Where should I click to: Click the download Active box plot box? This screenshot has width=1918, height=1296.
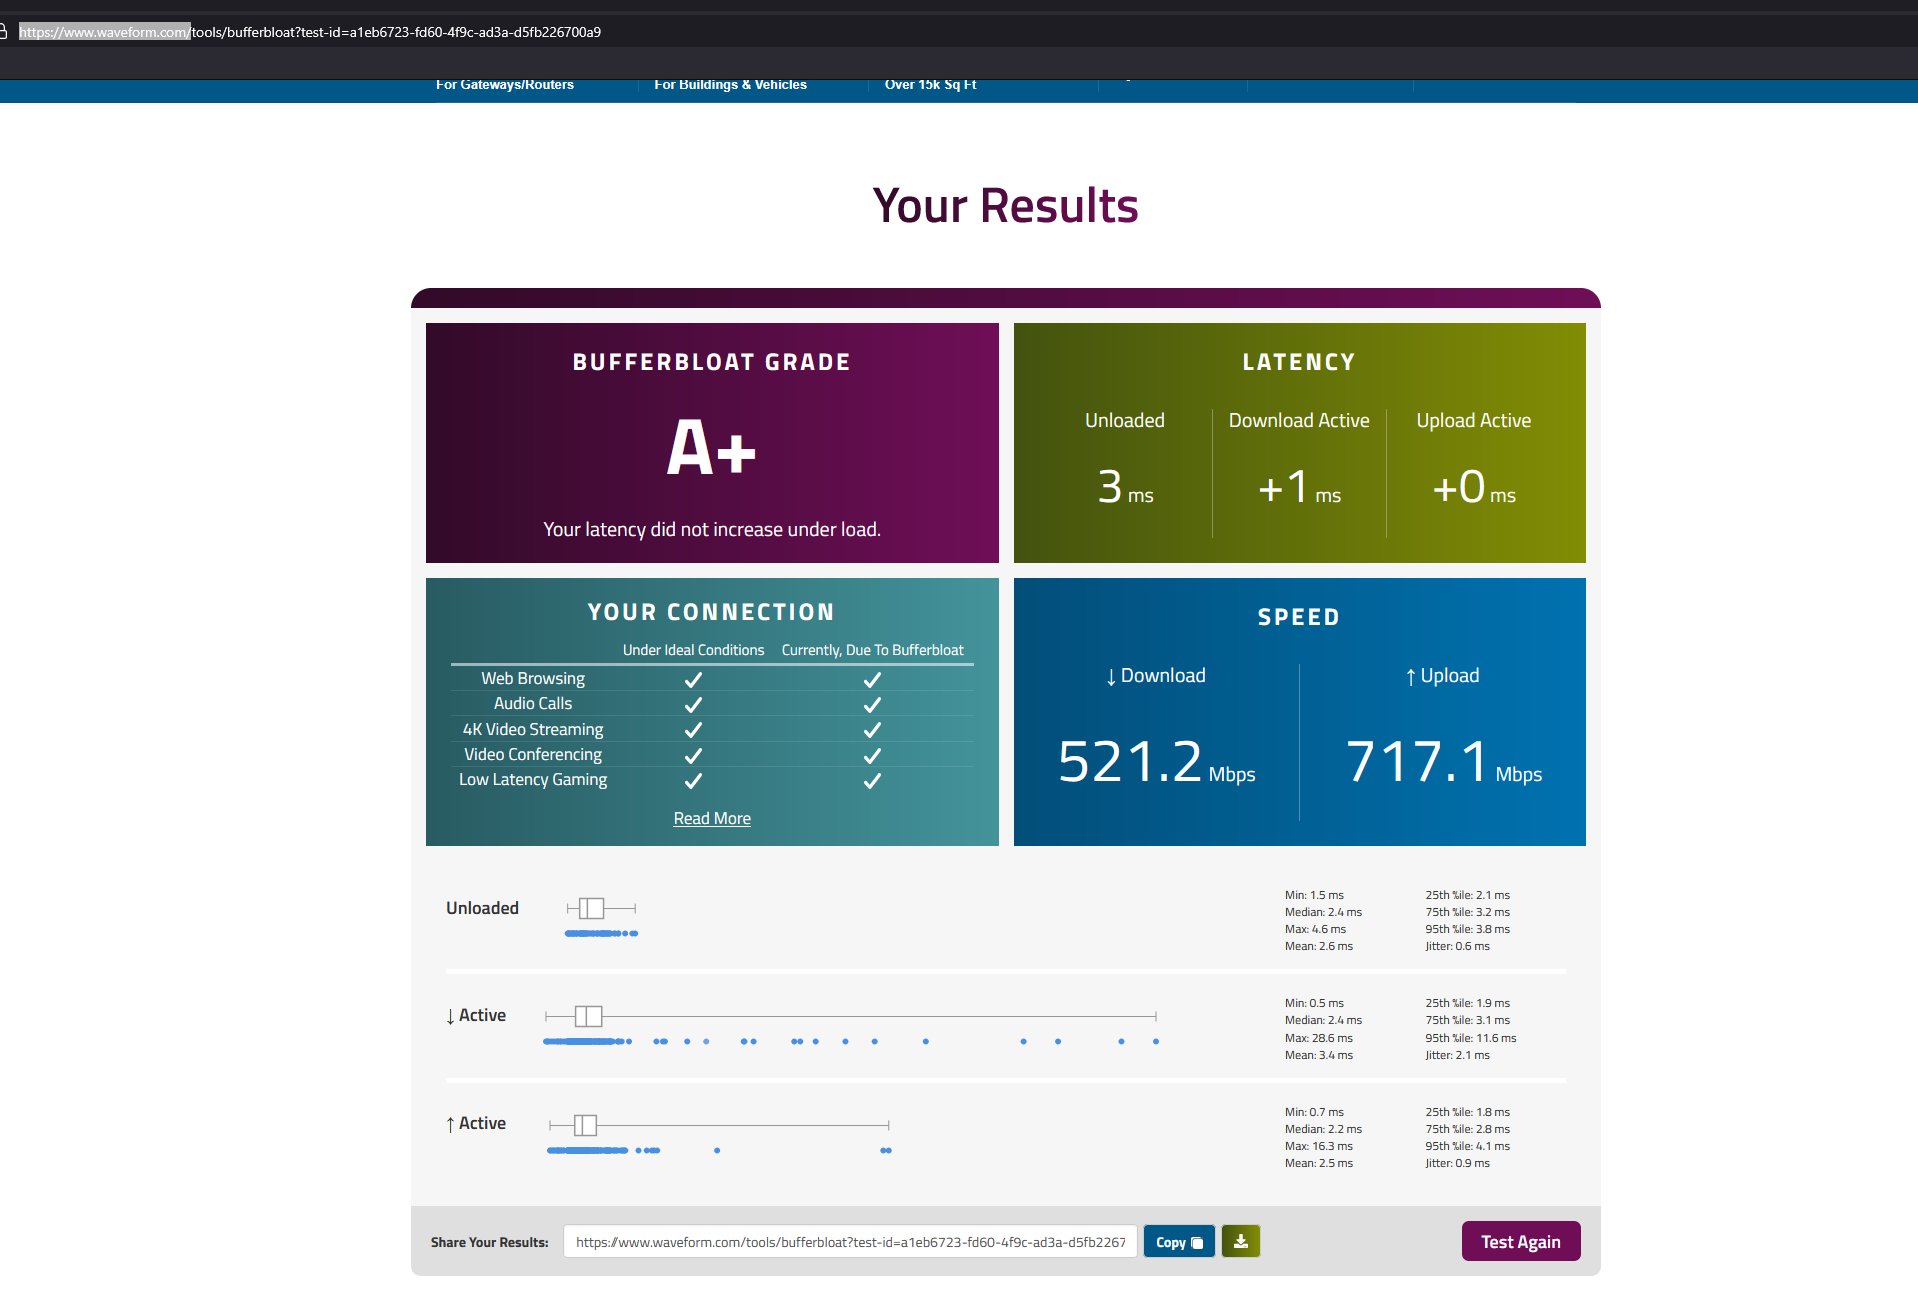coord(588,1016)
